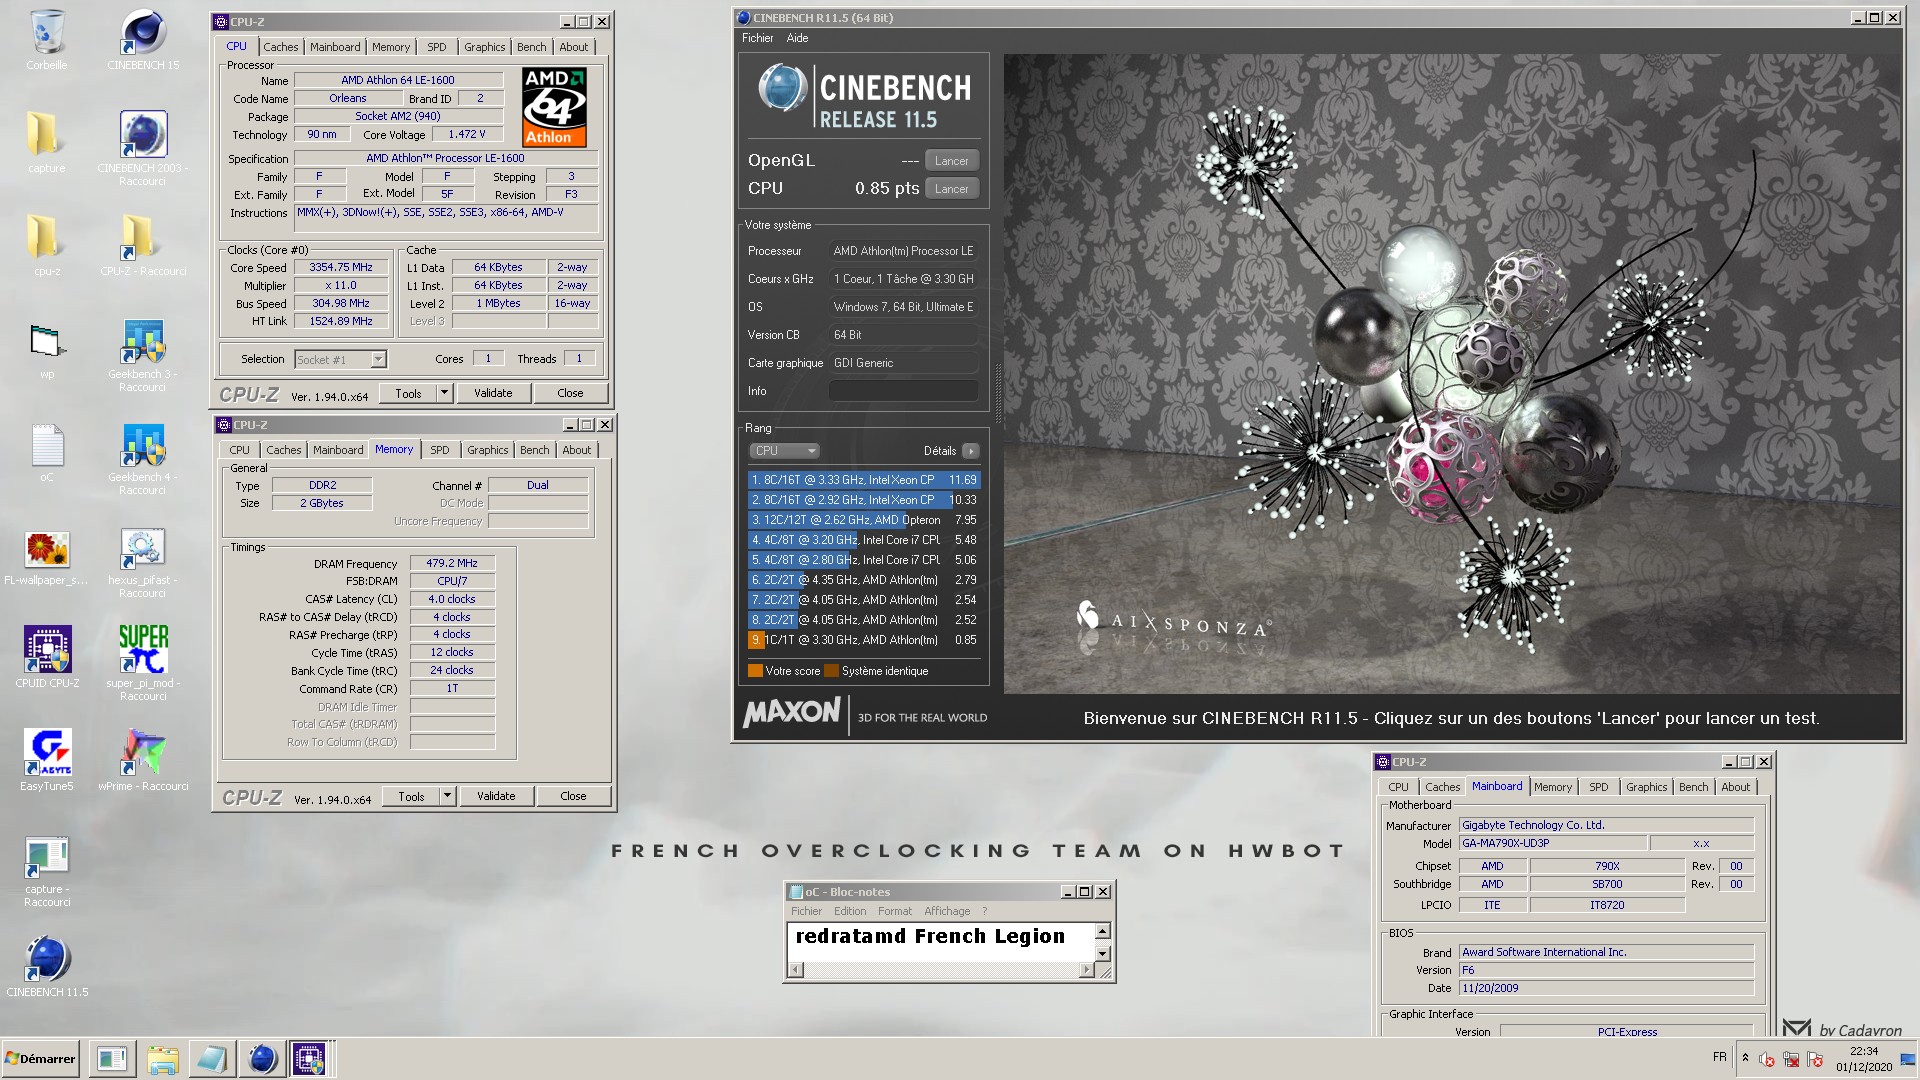
Task: Open the Affichage menu in Bloc-notes
Action: 947,911
